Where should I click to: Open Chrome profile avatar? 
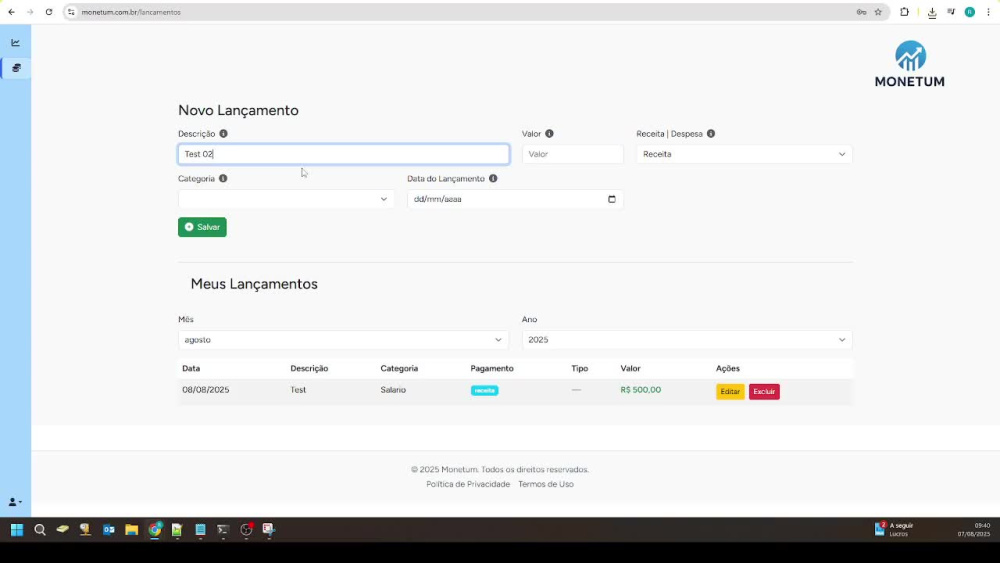point(969,12)
